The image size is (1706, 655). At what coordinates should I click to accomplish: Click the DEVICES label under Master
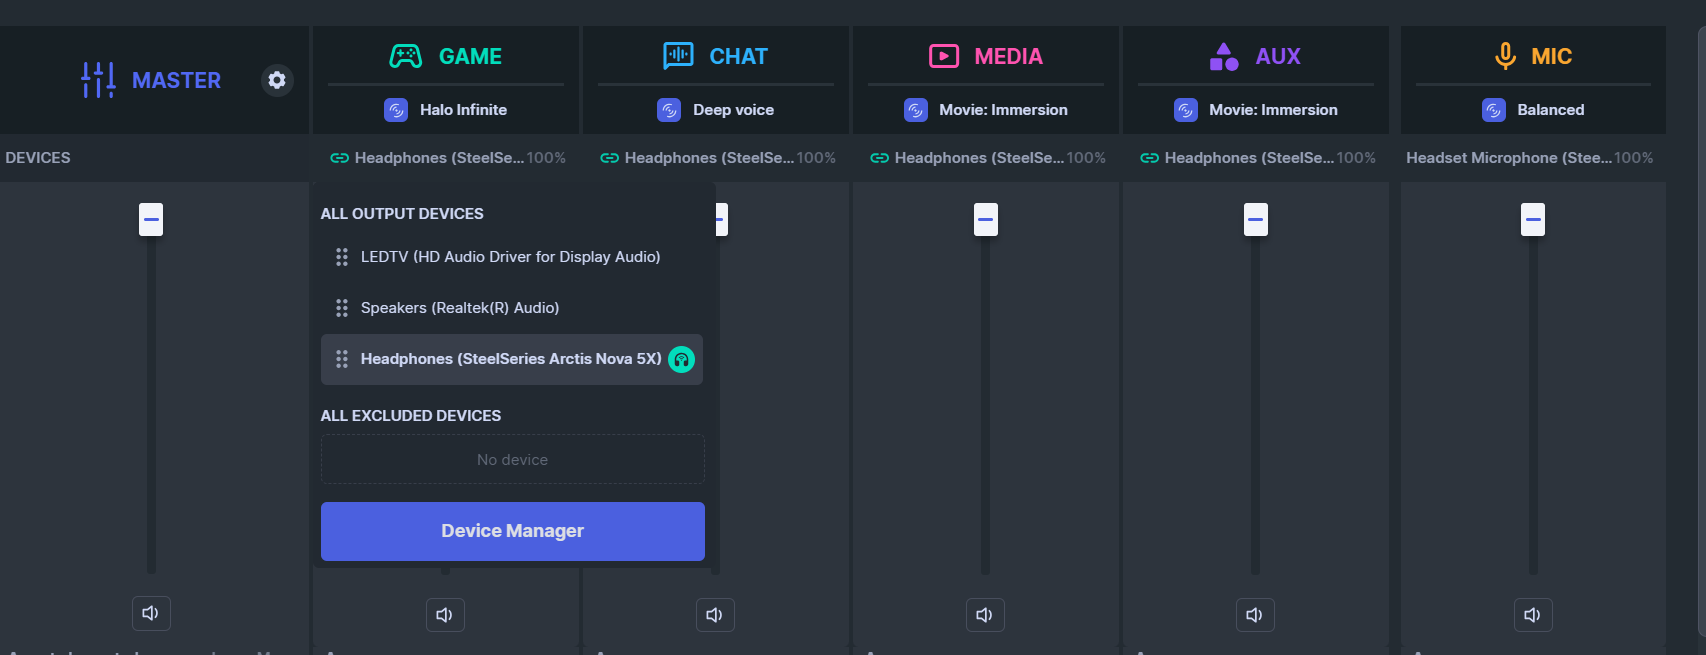coord(38,158)
